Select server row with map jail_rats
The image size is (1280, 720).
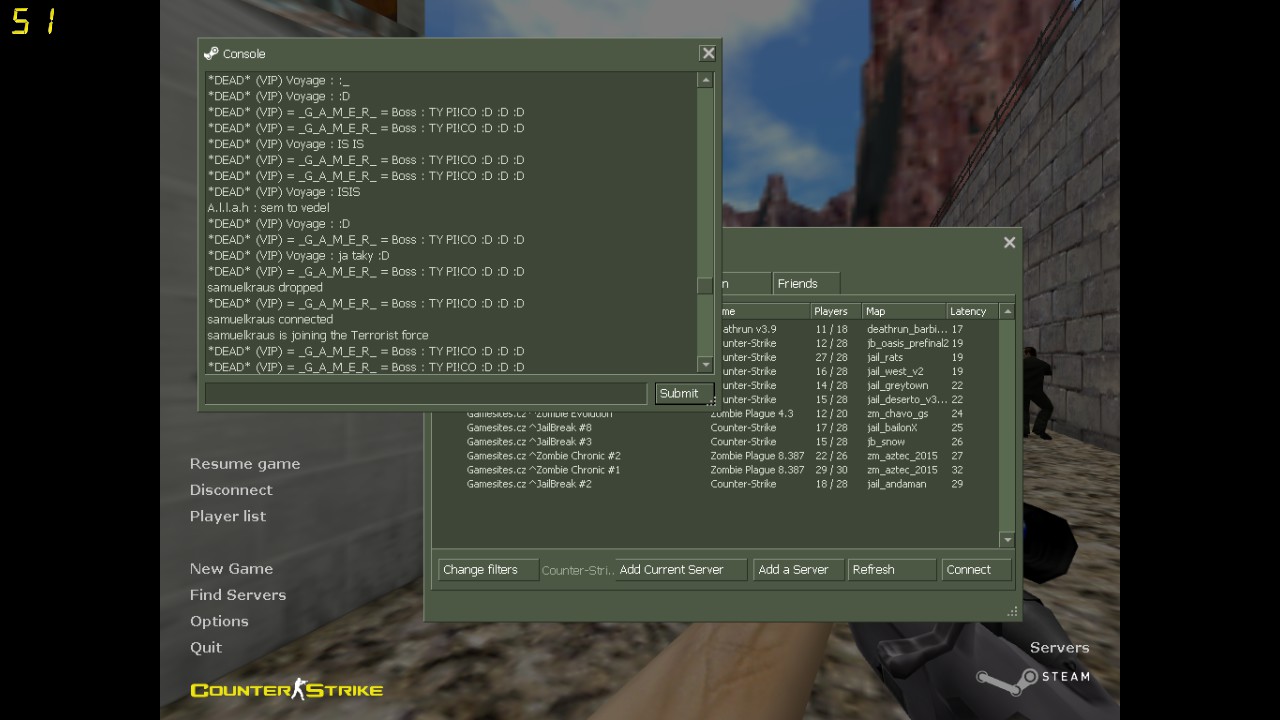[x=860, y=357]
